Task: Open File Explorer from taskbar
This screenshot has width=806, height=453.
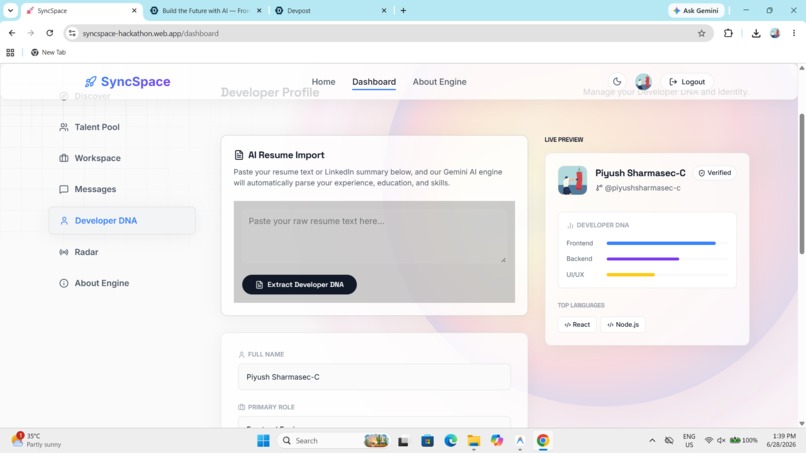Action: point(473,441)
